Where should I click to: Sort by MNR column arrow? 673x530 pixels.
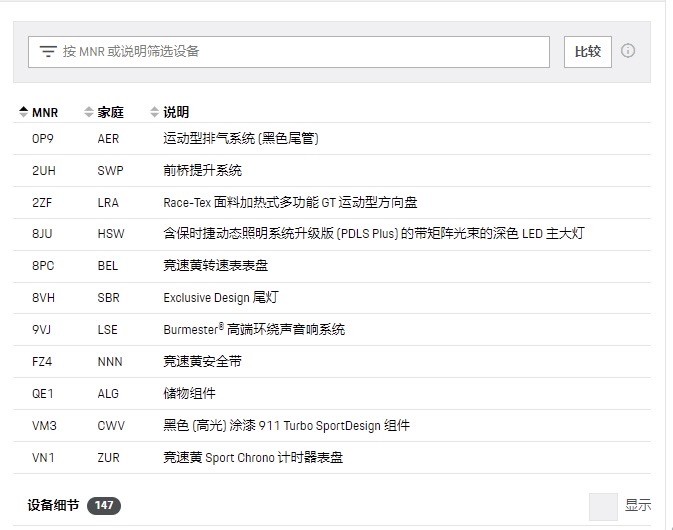24,112
